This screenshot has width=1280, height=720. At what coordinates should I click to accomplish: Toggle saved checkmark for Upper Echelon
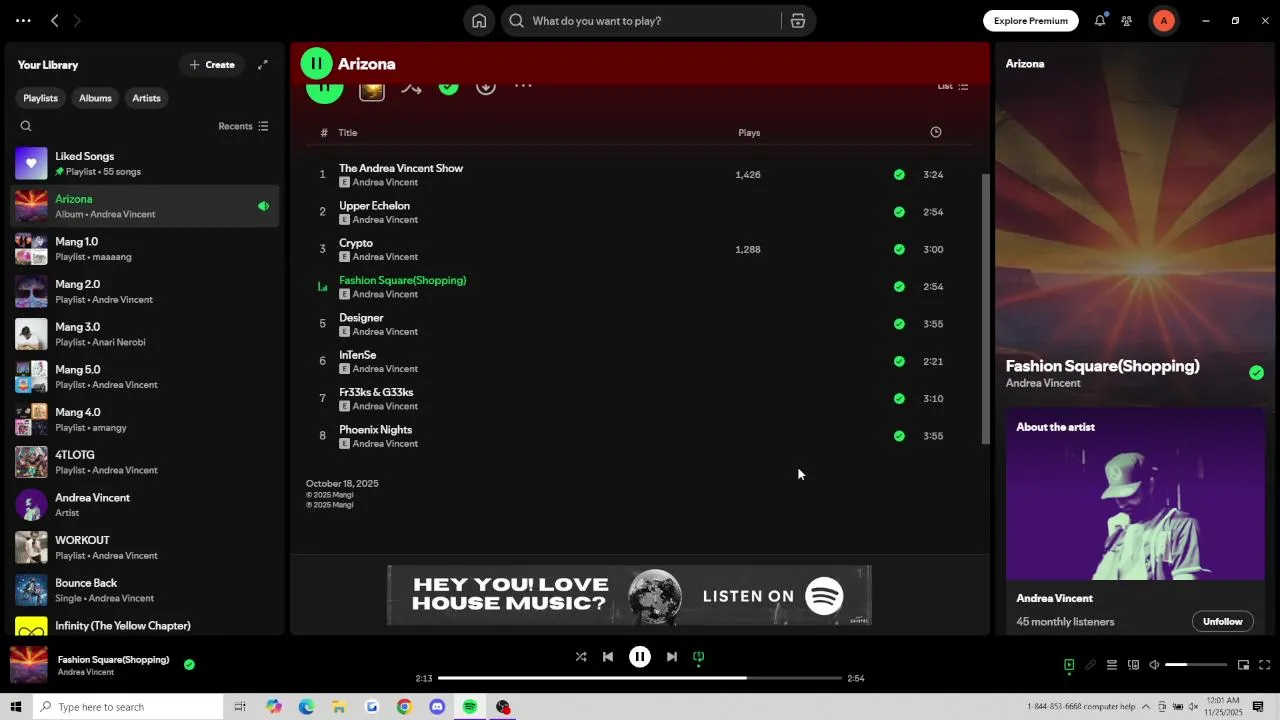899,212
